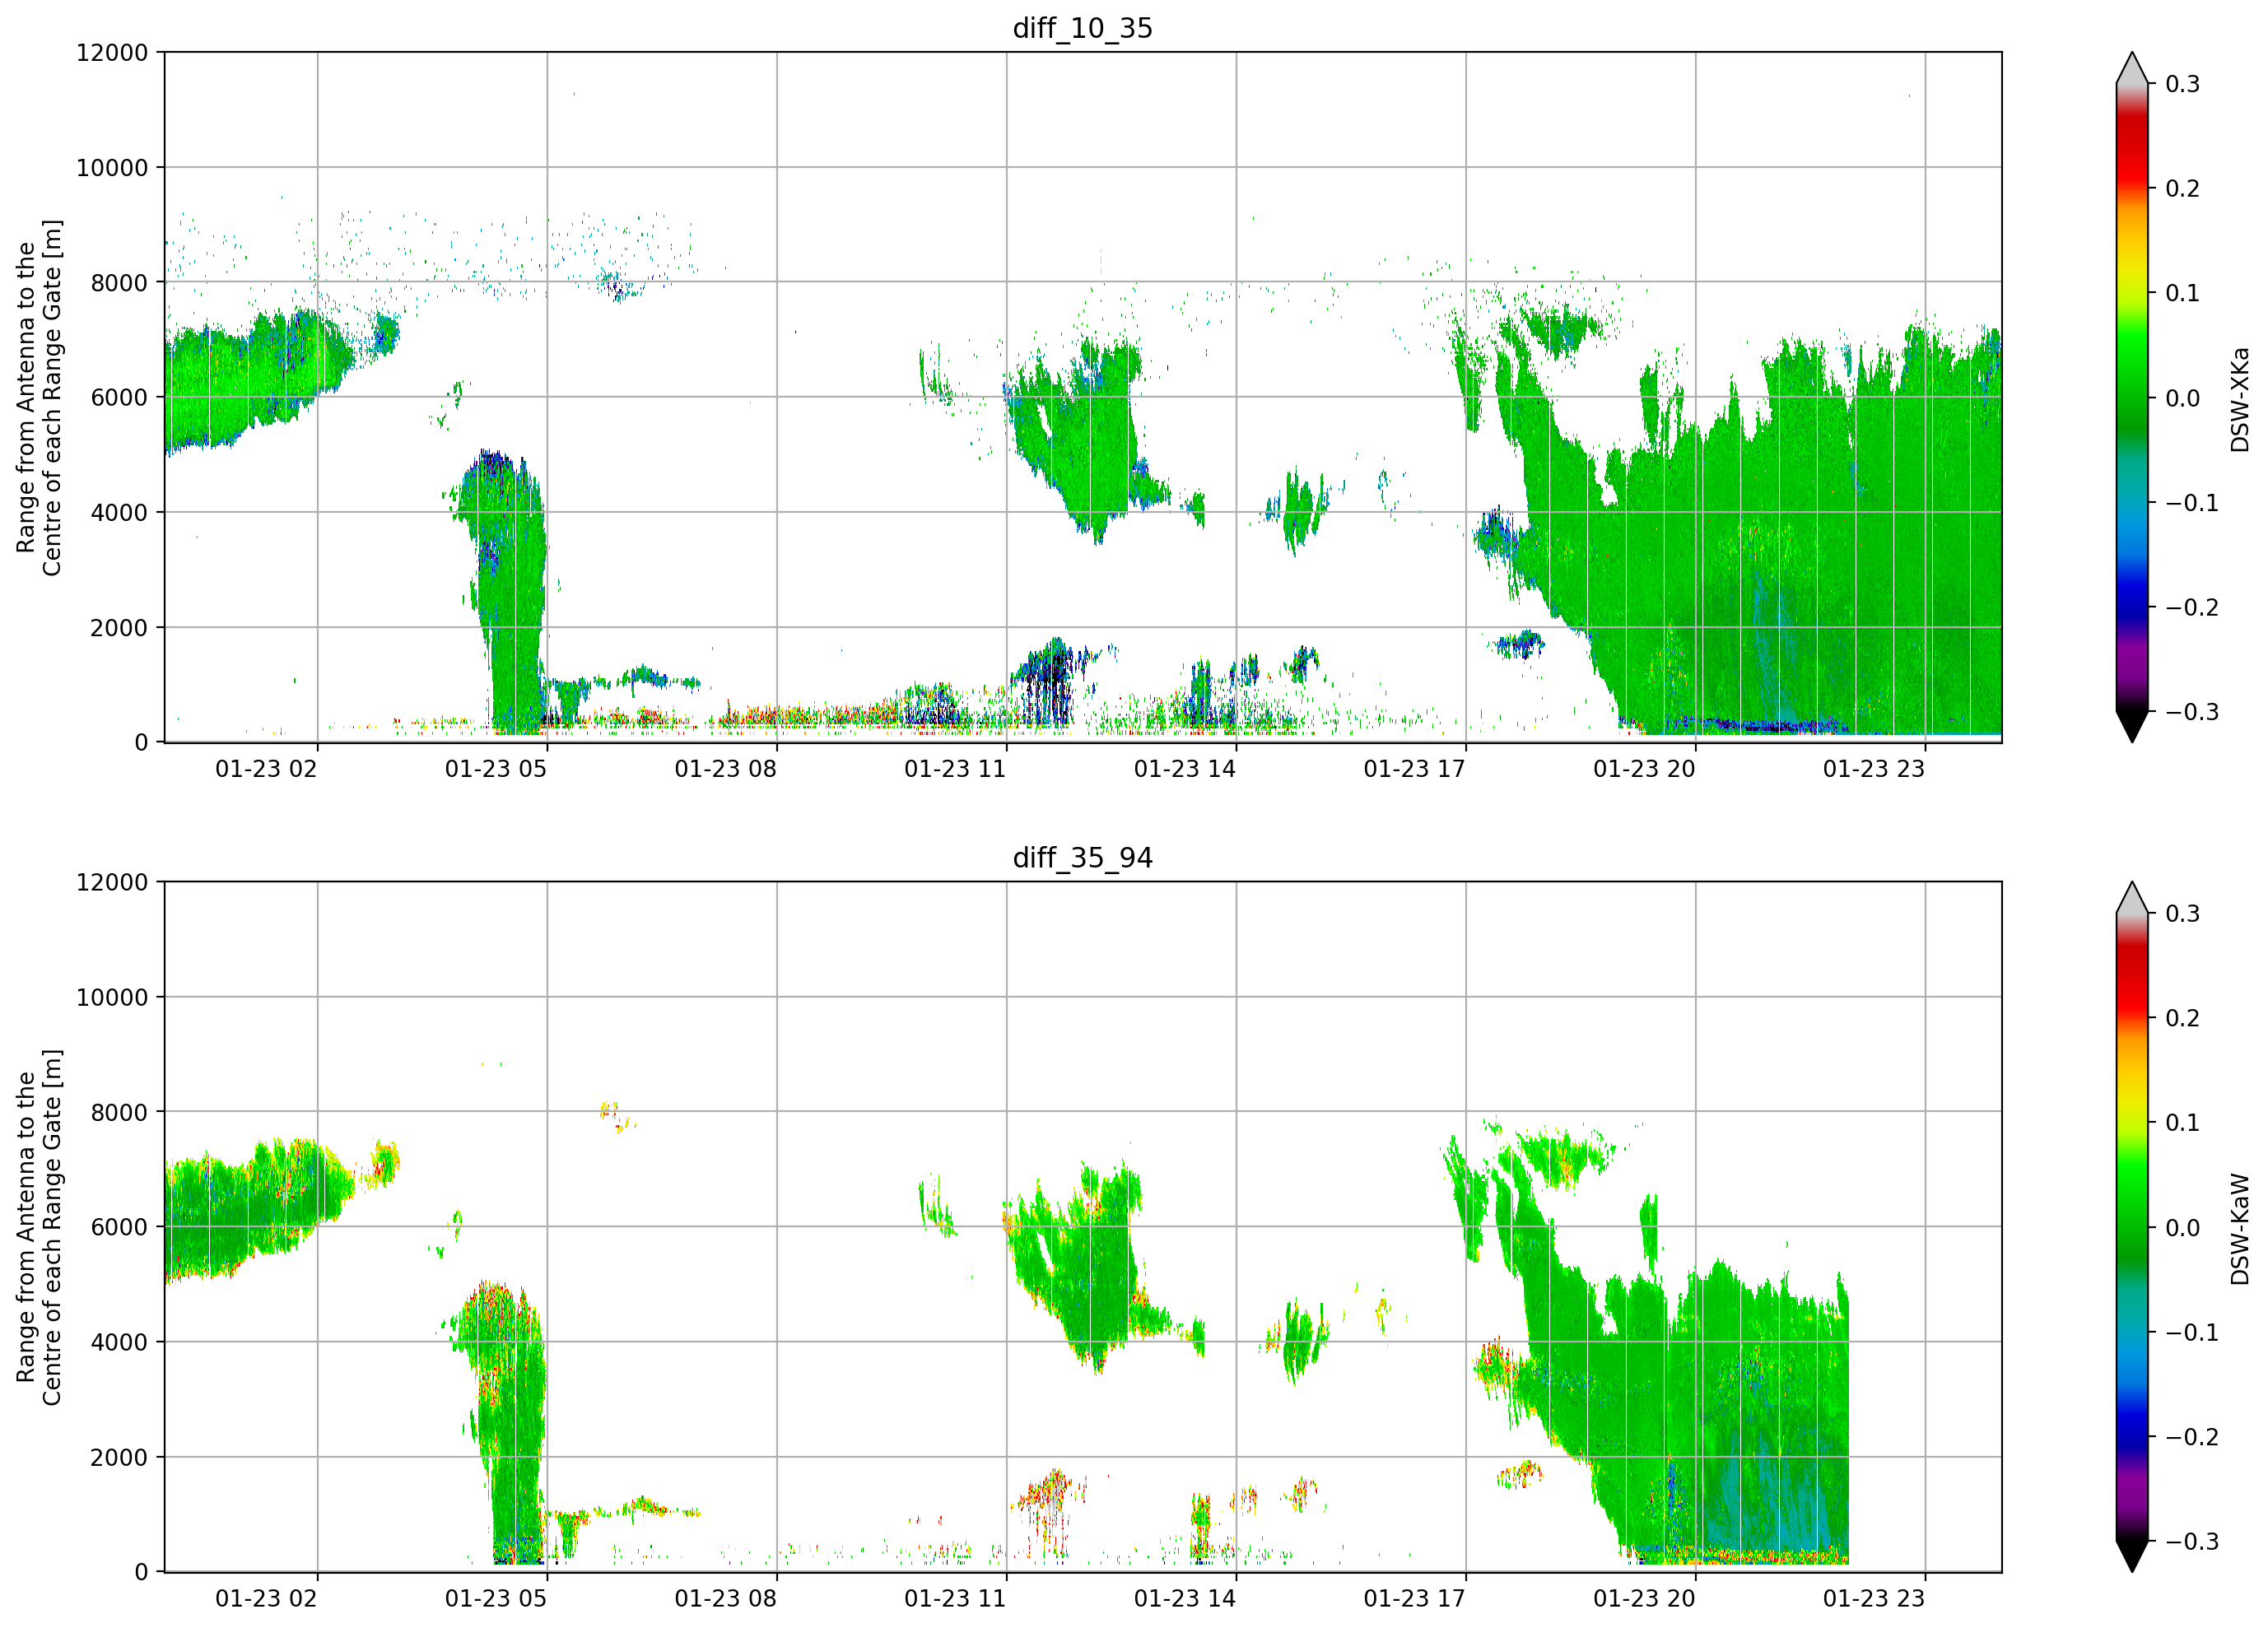Click the top colorbar's black lower arrow
Viewport: 2268px width, 1628px height.
tap(2132, 726)
